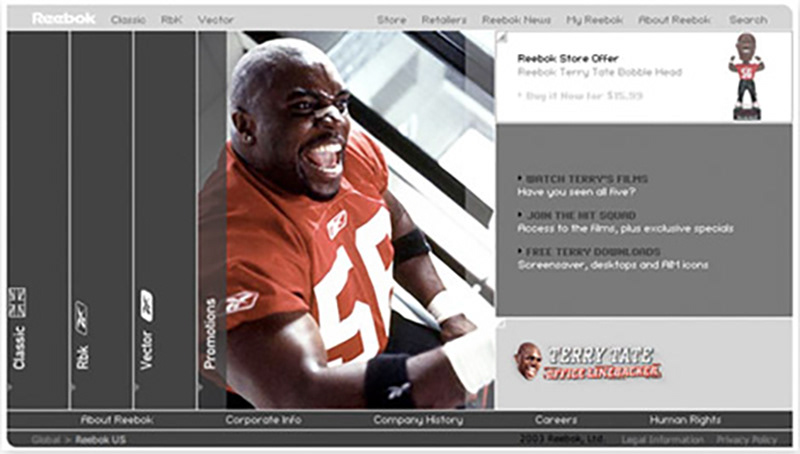Click the Terry Tate bobble head thumbnail
Screen dimensions: 800x454
tap(746, 77)
